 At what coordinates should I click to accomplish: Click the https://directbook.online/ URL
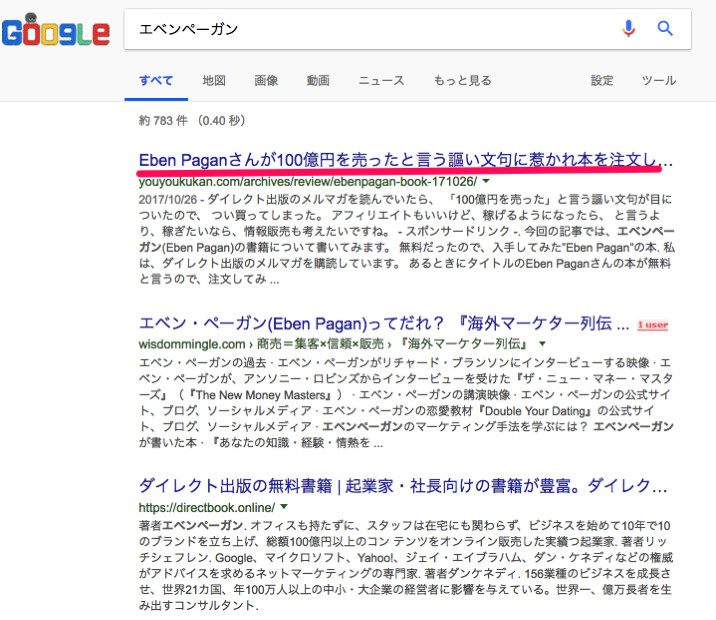point(207,508)
